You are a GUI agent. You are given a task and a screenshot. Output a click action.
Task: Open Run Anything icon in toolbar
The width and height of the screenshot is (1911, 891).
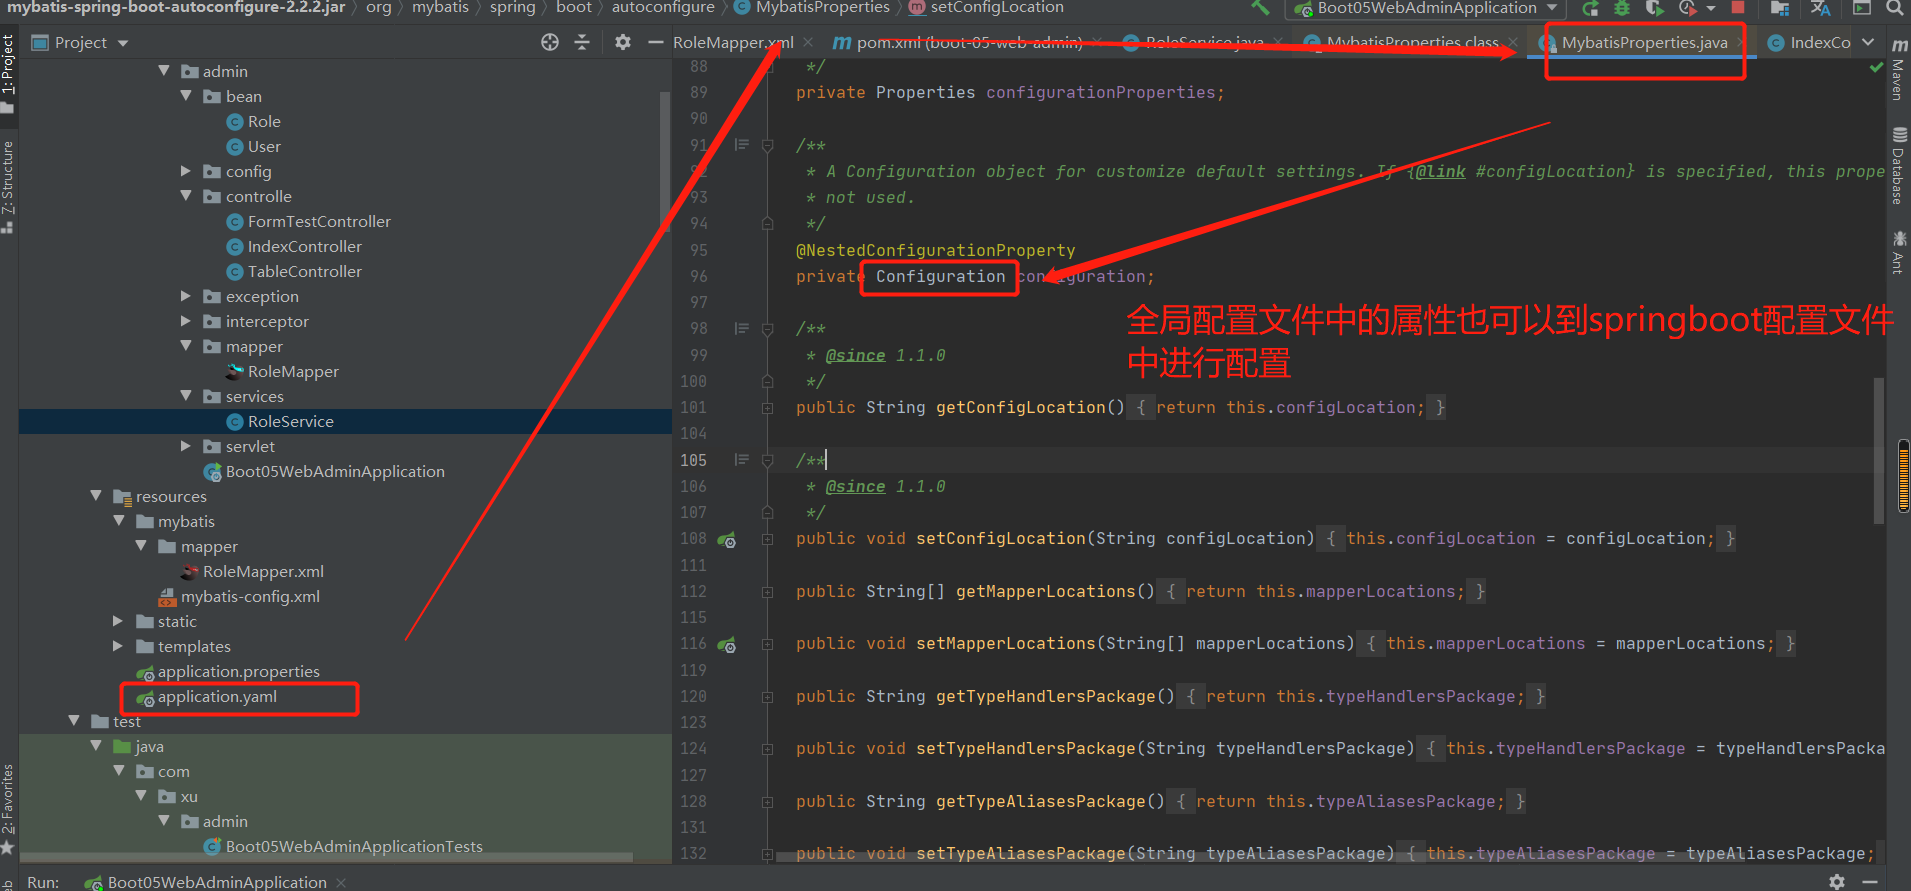[1862, 8]
